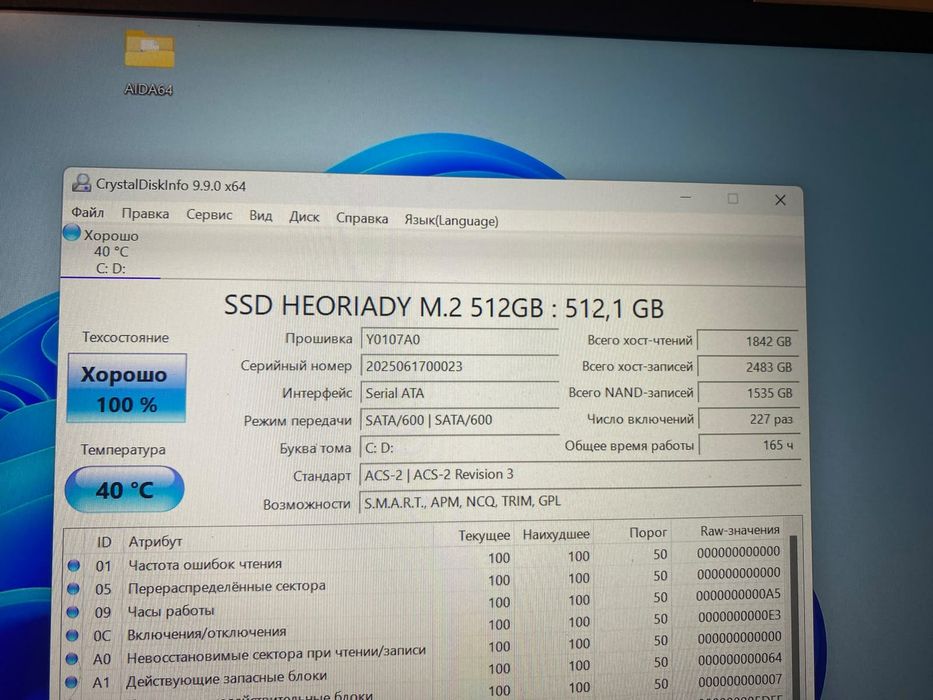Click the blue status dot of row 05
The width and height of the screenshot is (933, 700).
click(x=73, y=588)
